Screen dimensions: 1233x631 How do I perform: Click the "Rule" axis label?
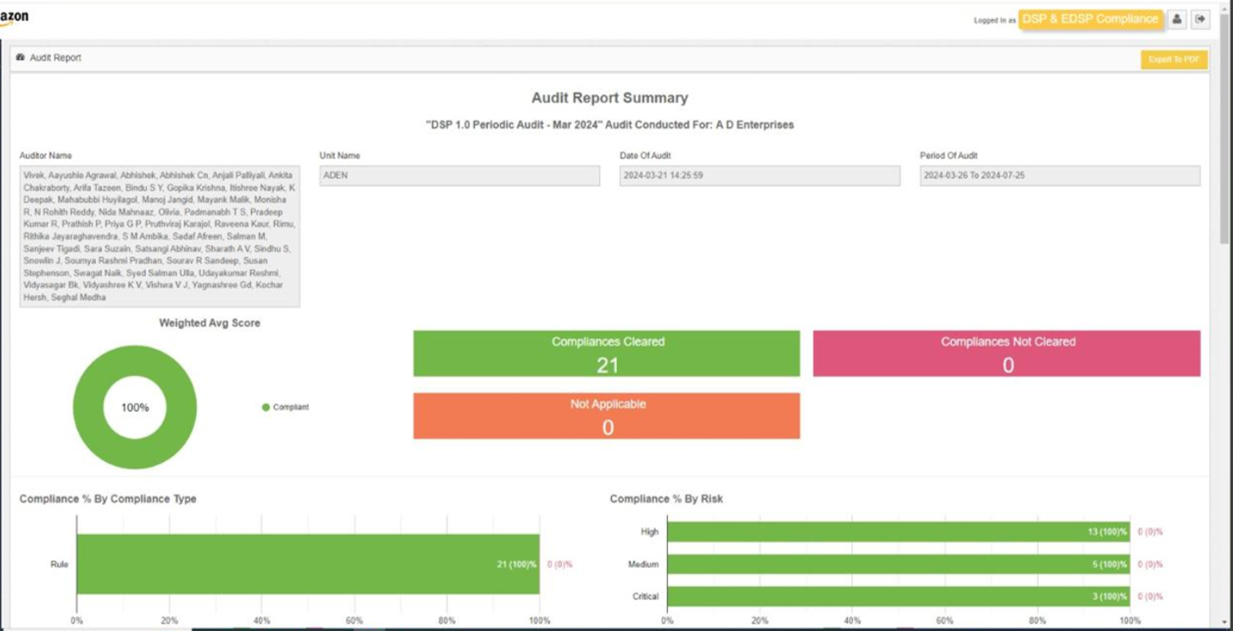(x=59, y=565)
